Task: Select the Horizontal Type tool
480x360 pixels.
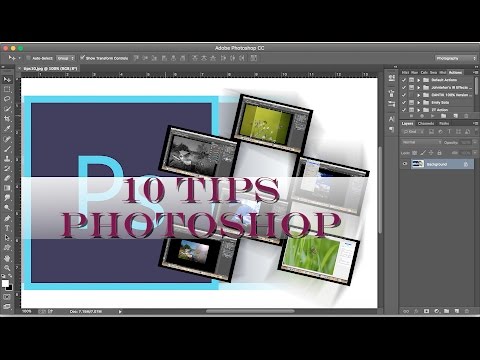Action: click(7, 228)
